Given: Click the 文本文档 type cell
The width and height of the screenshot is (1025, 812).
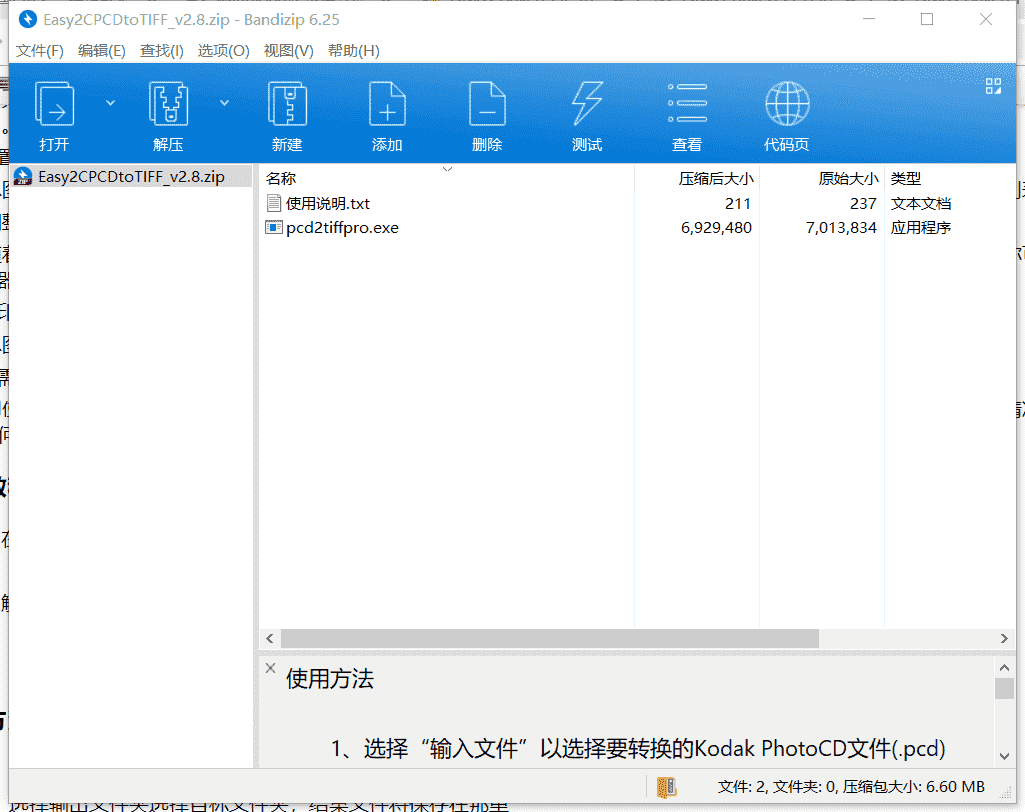Looking at the screenshot, I should point(921,204).
